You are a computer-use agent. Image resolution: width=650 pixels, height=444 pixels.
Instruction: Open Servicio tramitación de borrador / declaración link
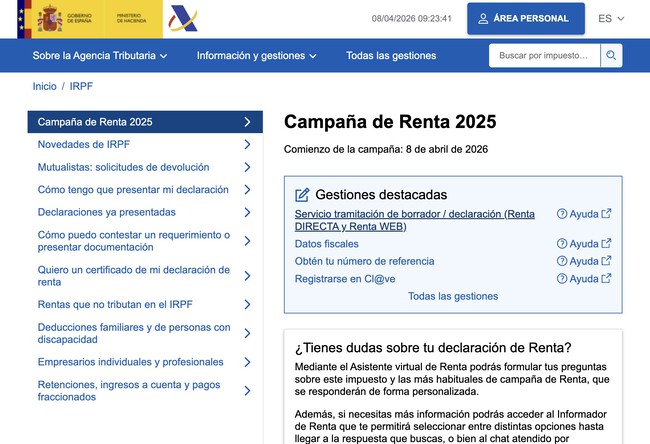415,220
